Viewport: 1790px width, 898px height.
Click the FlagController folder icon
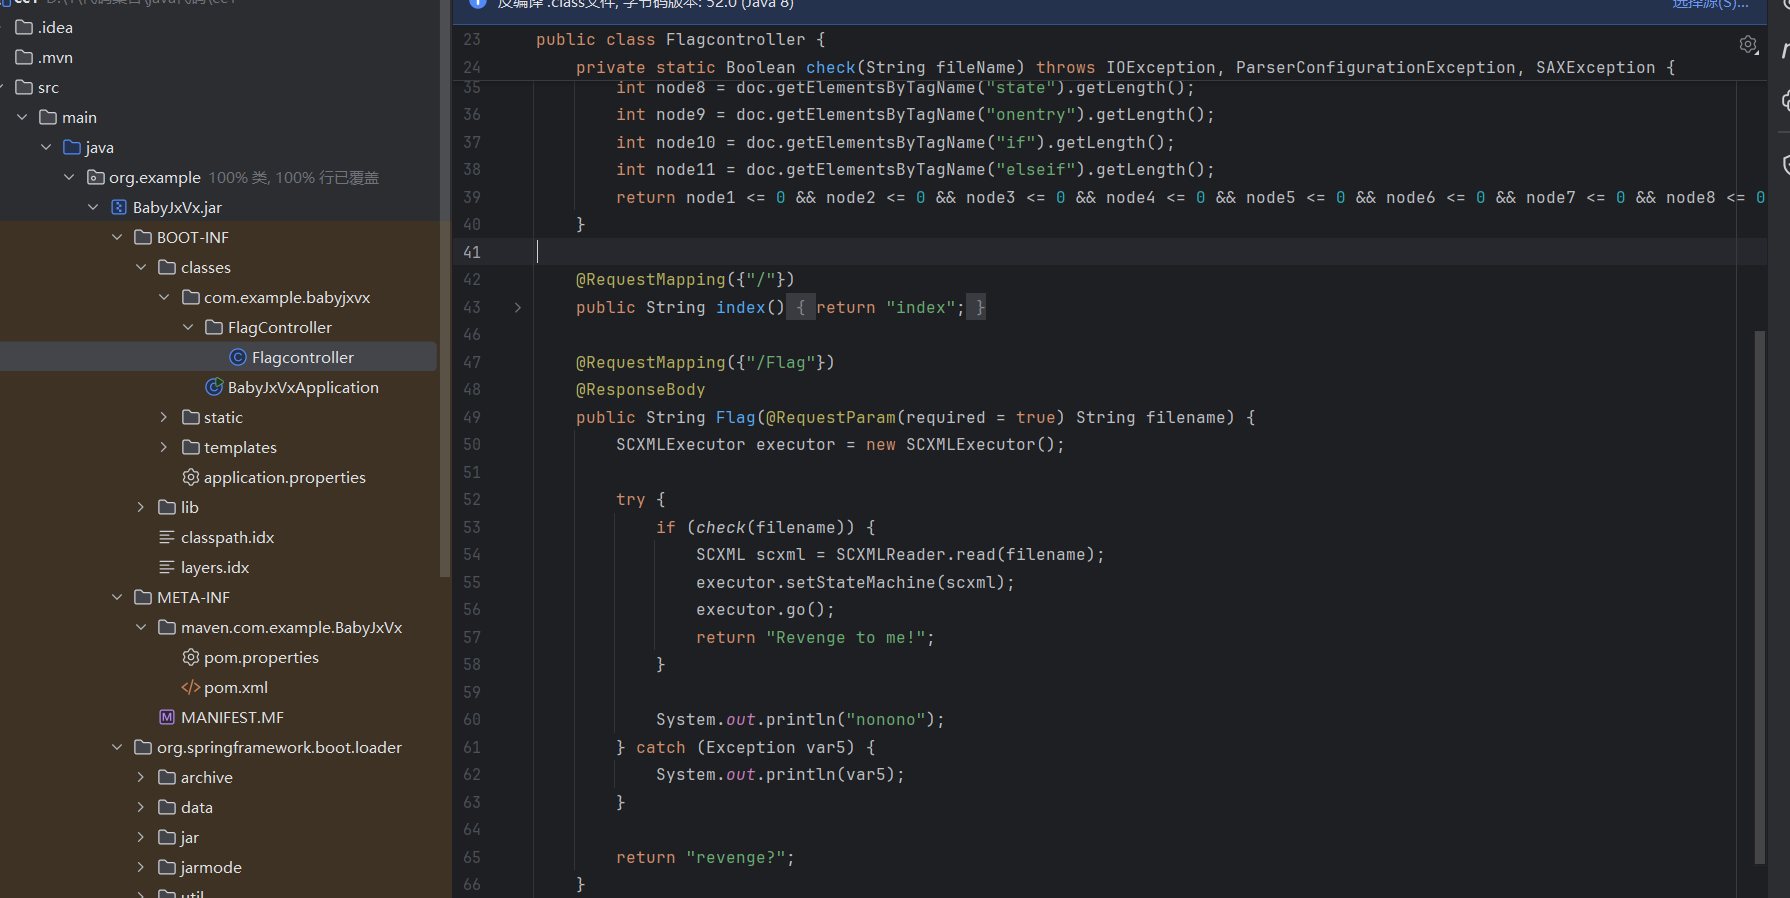(214, 327)
